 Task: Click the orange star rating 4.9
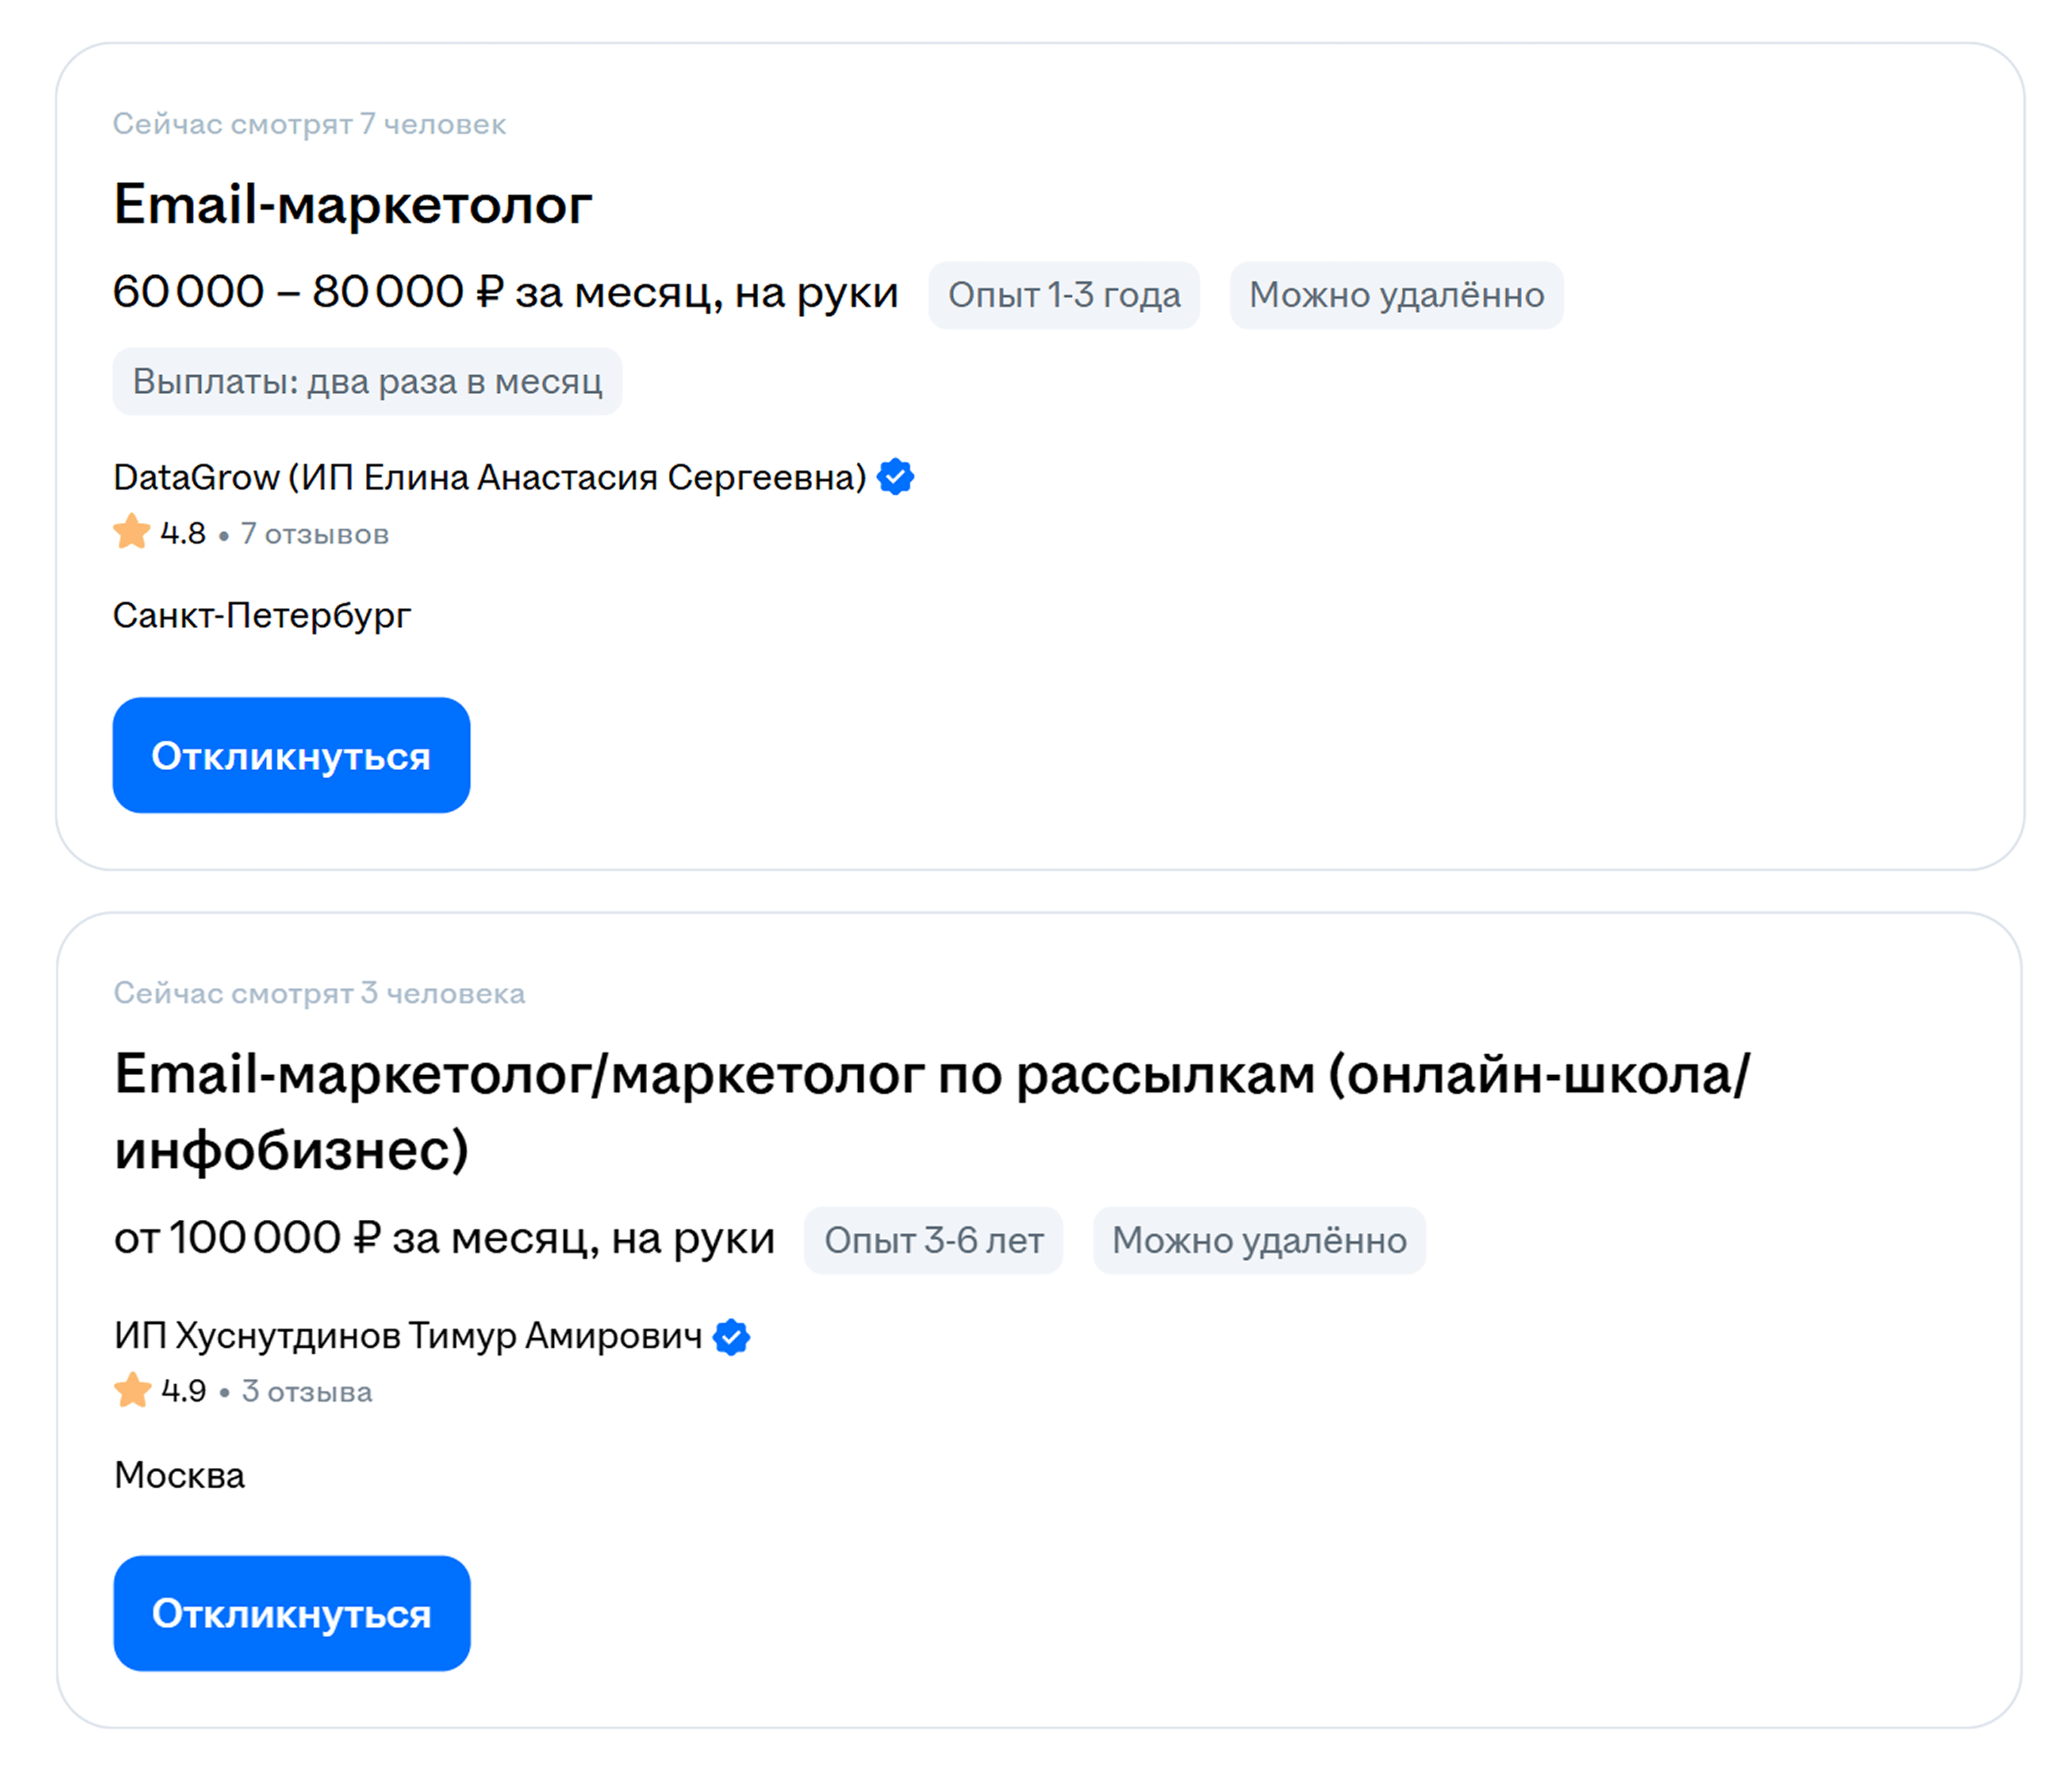tap(133, 1390)
